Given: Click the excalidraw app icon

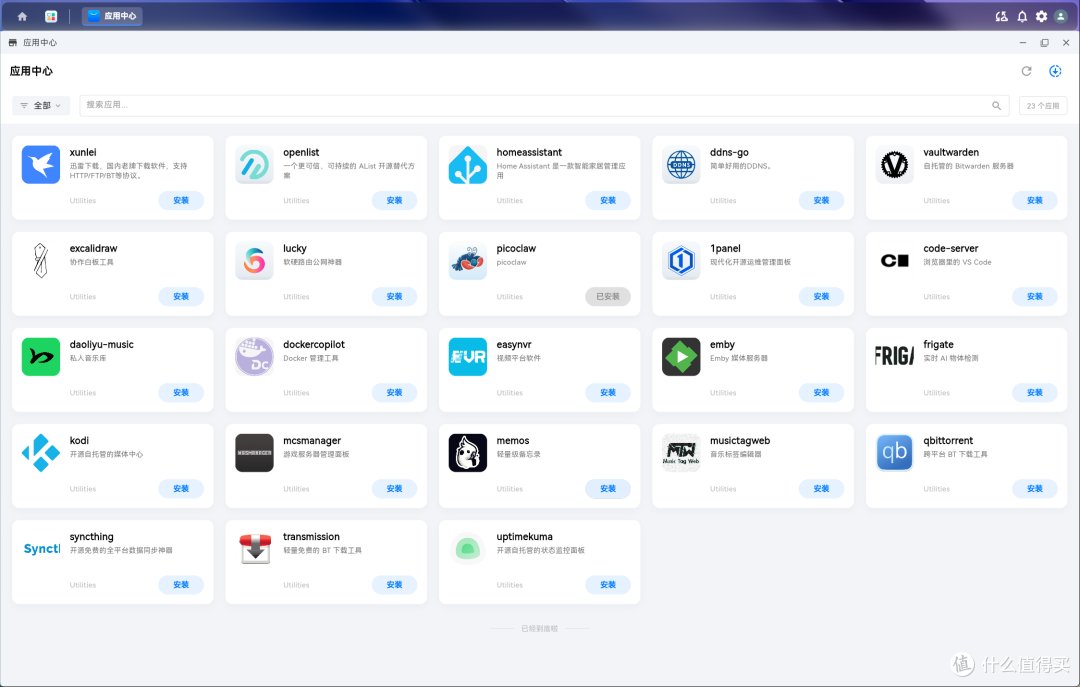Looking at the screenshot, I should pyautogui.click(x=41, y=260).
